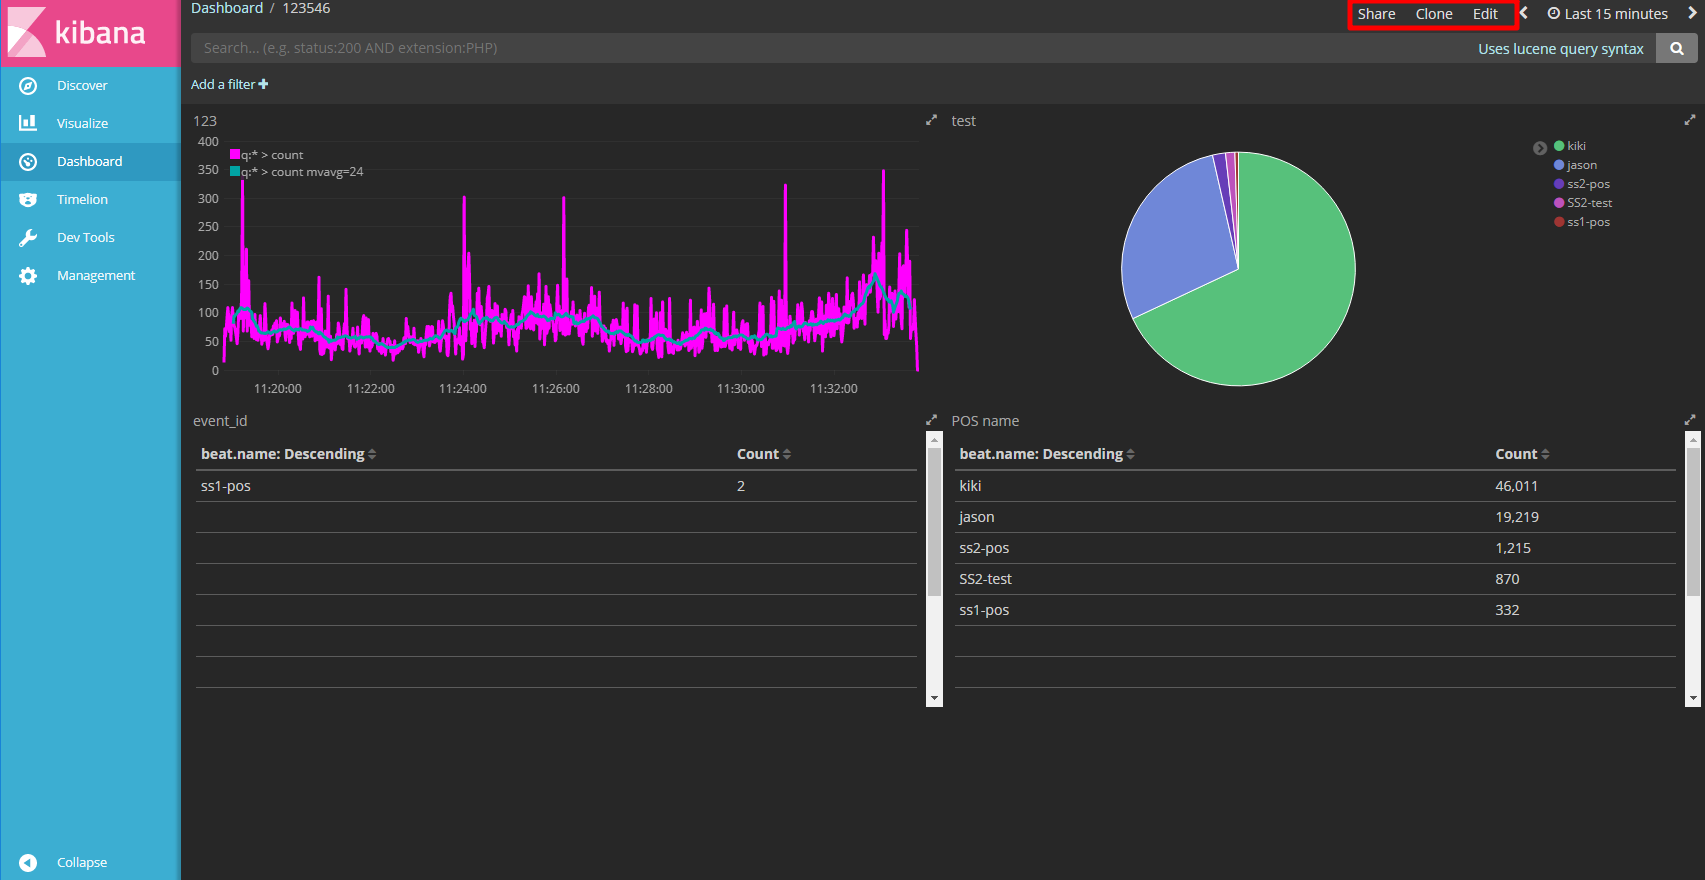This screenshot has width=1705, height=880.
Task: Click the blue jason slice of pie chart
Action: point(1180,240)
